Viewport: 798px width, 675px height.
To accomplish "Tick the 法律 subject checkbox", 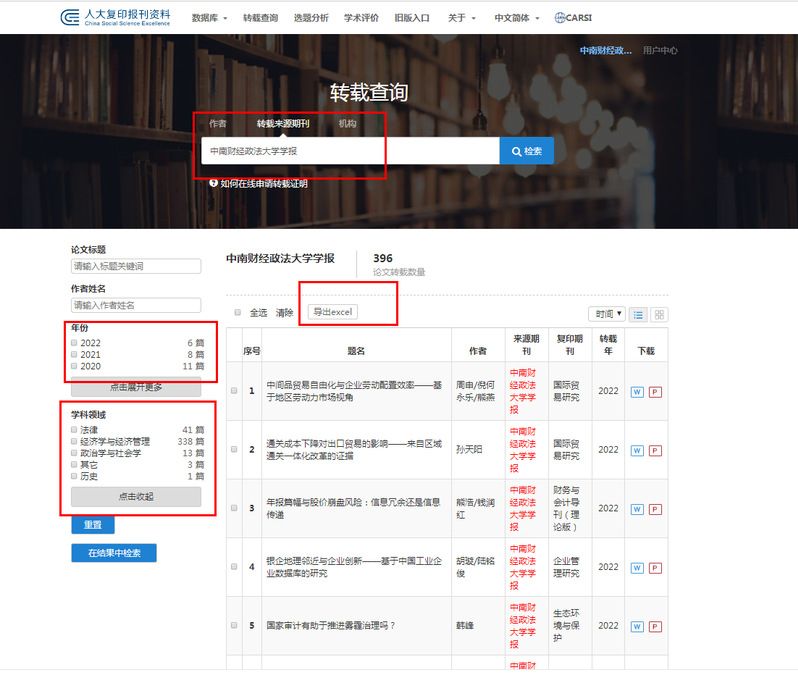I will 75,430.
